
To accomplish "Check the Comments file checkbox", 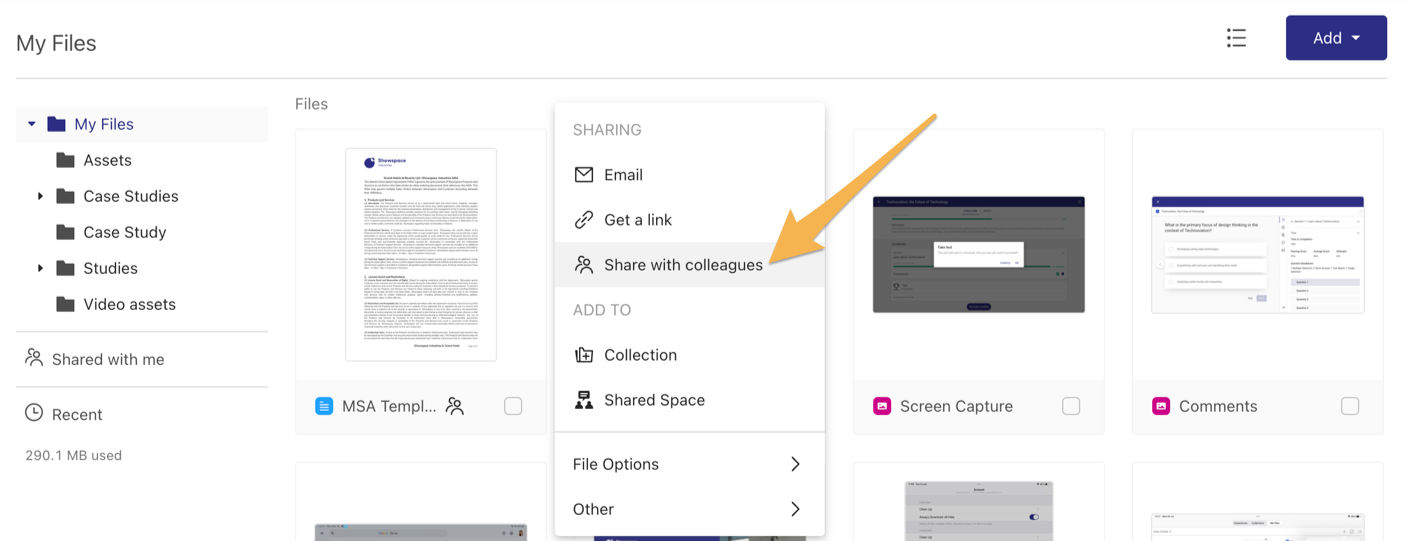I will [x=1350, y=406].
